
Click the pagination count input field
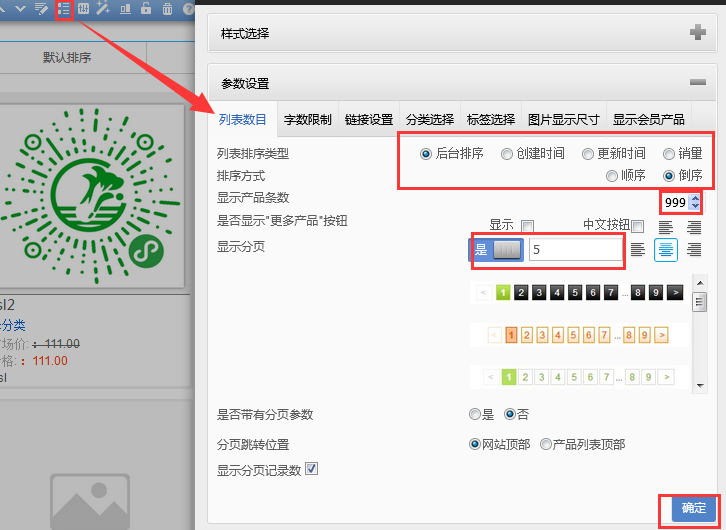[x=576, y=250]
